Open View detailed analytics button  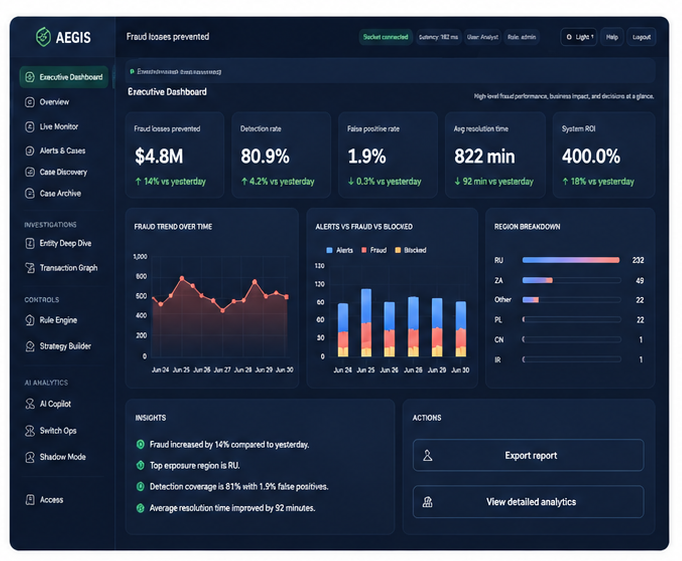click(528, 502)
